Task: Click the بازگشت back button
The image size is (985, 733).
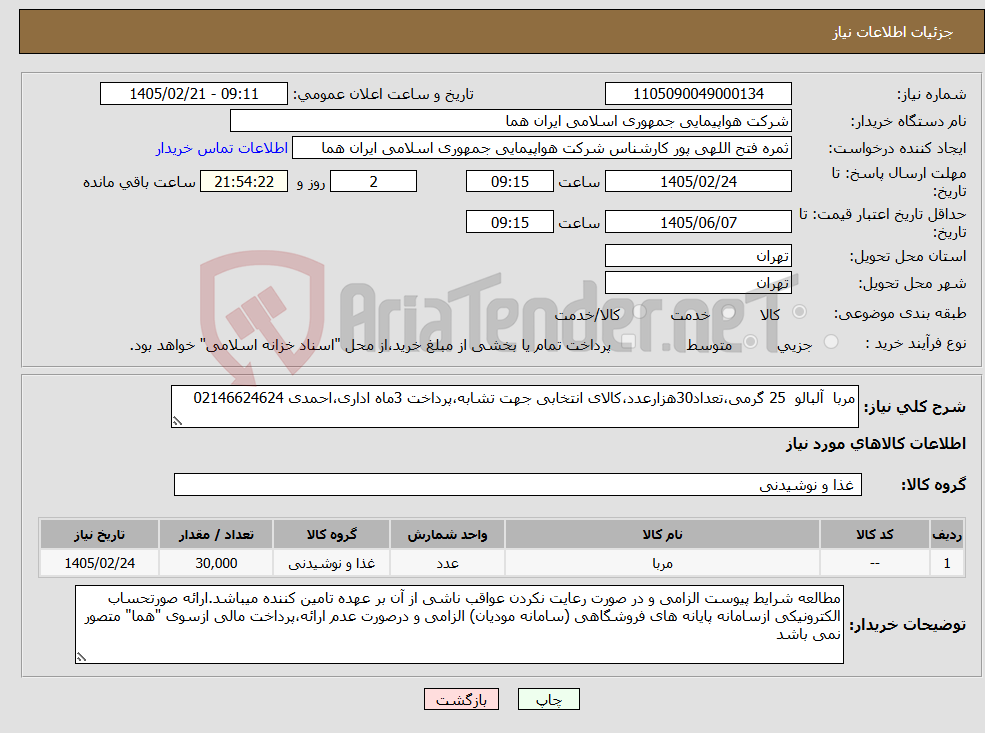Action: point(461,699)
